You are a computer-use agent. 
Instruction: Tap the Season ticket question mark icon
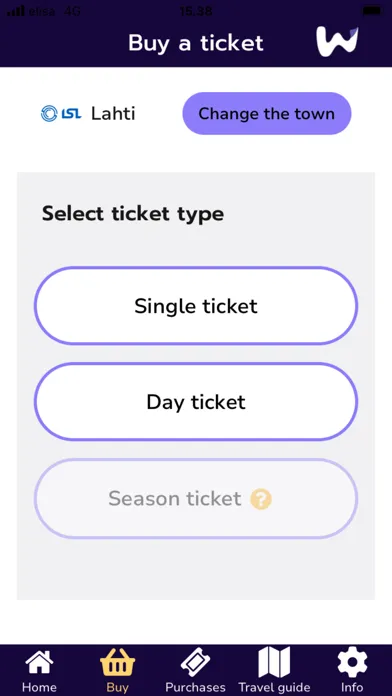pos(261,499)
